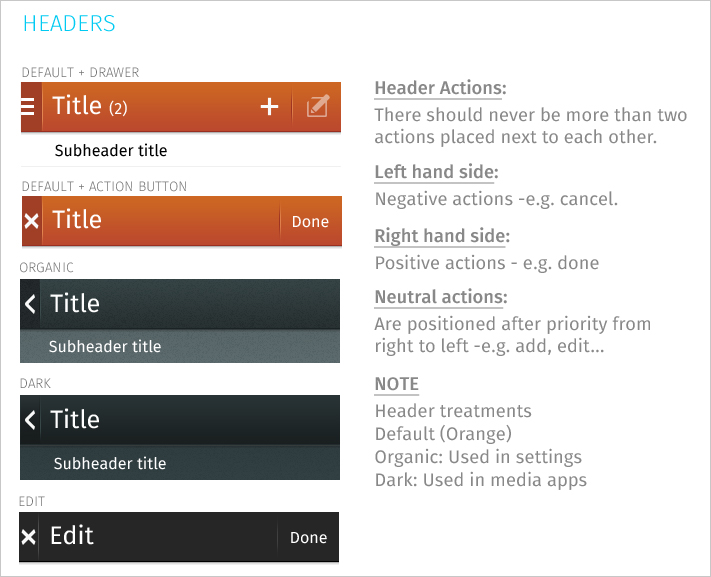Viewport: 711px width, 577px height.
Task: Click the white Subheader title row
Action: (x=181, y=150)
